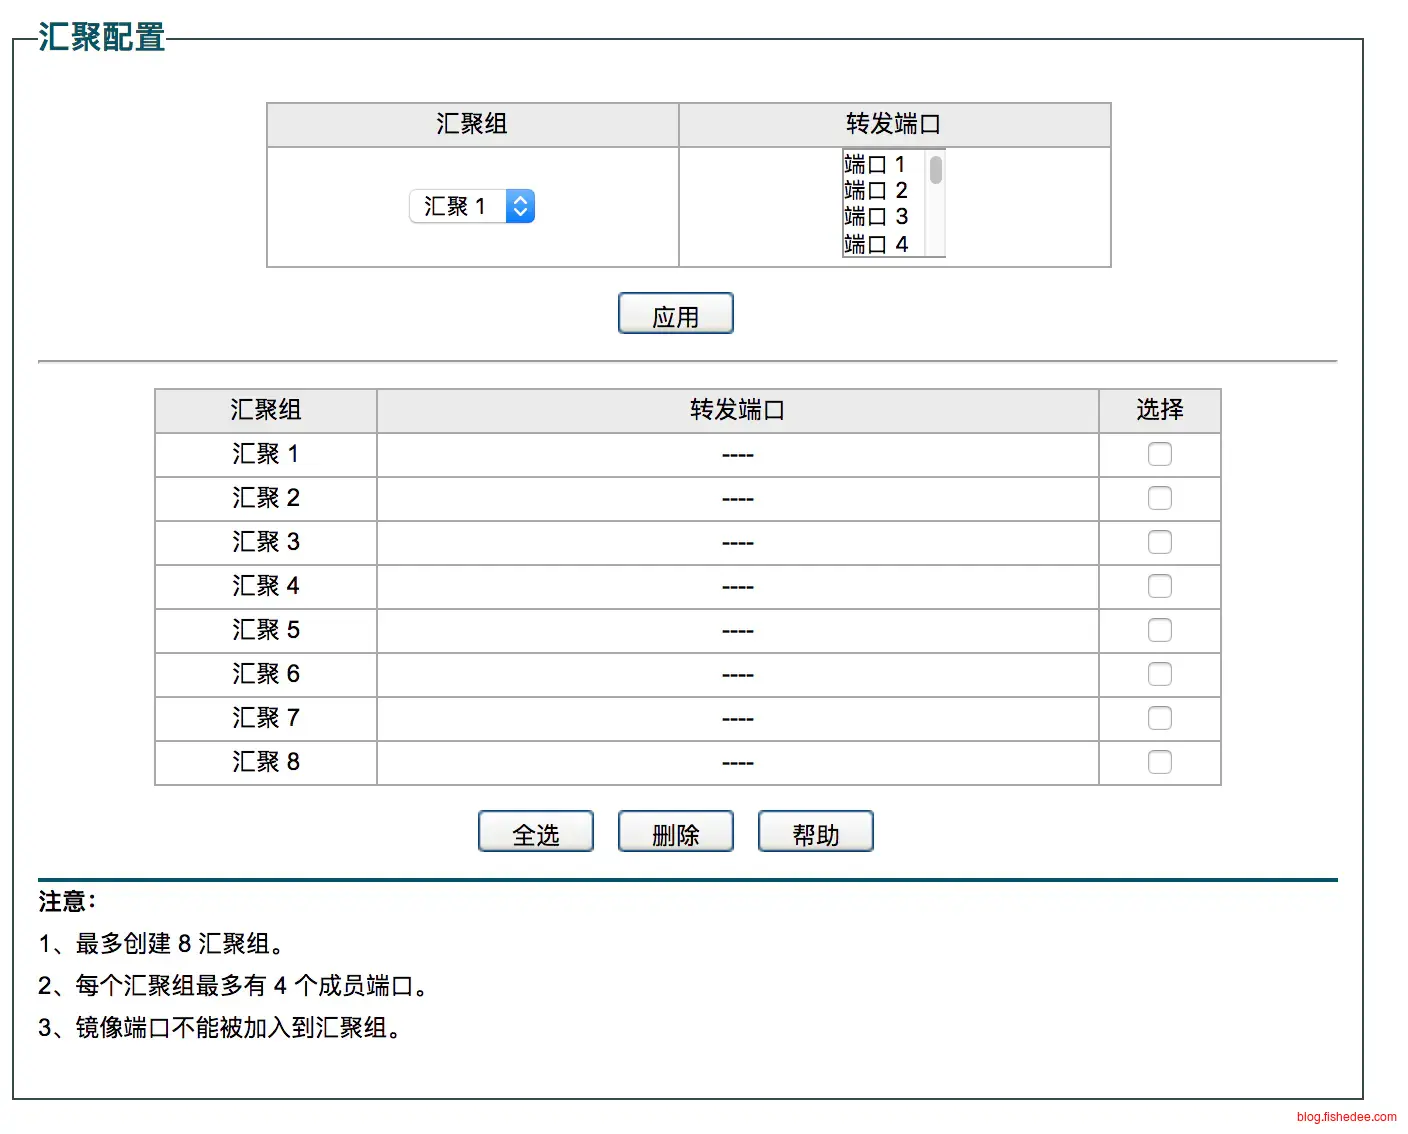Image resolution: width=1408 pixels, height=1134 pixels.
Task: Select 端口 4 in forwarding port list
Action: (x=875, y=244)
